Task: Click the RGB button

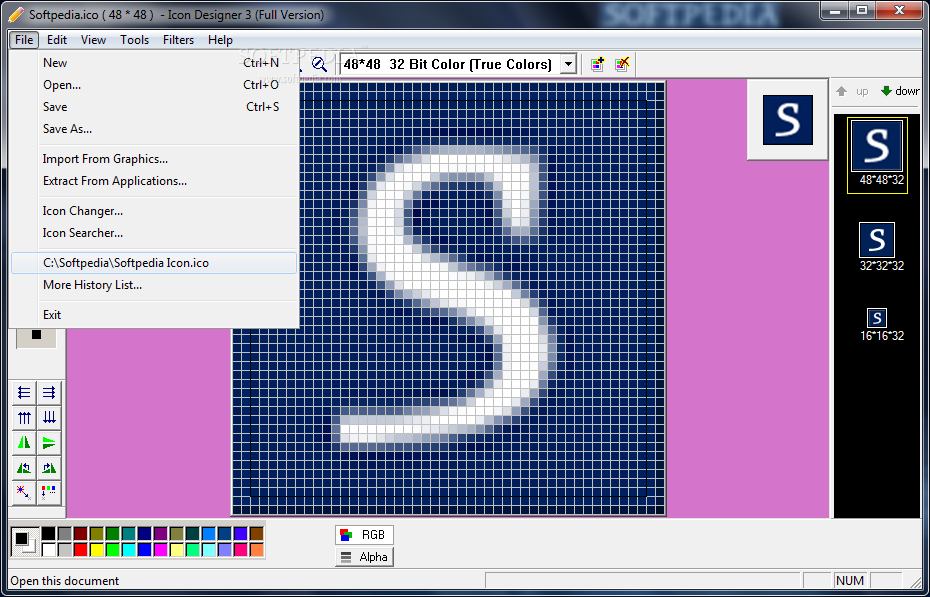Action: pos(364,535)
